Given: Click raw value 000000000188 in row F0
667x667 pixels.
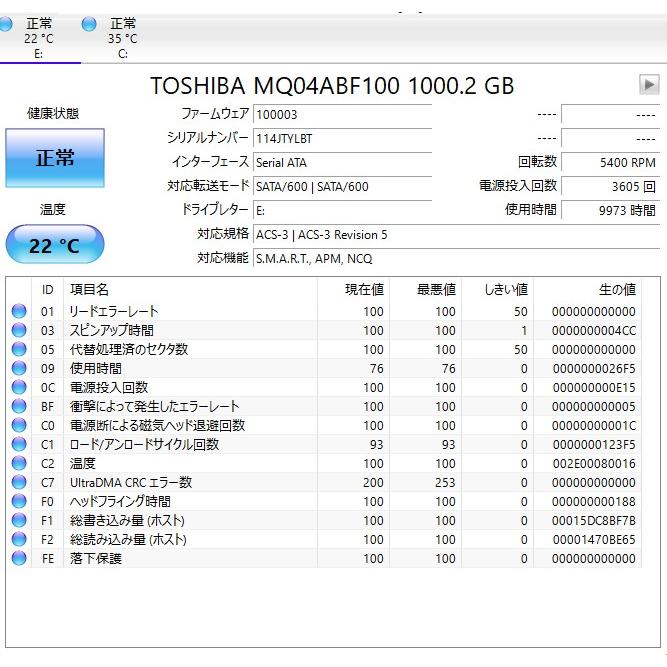Looking at the screenshot, I should pos(594,502).
